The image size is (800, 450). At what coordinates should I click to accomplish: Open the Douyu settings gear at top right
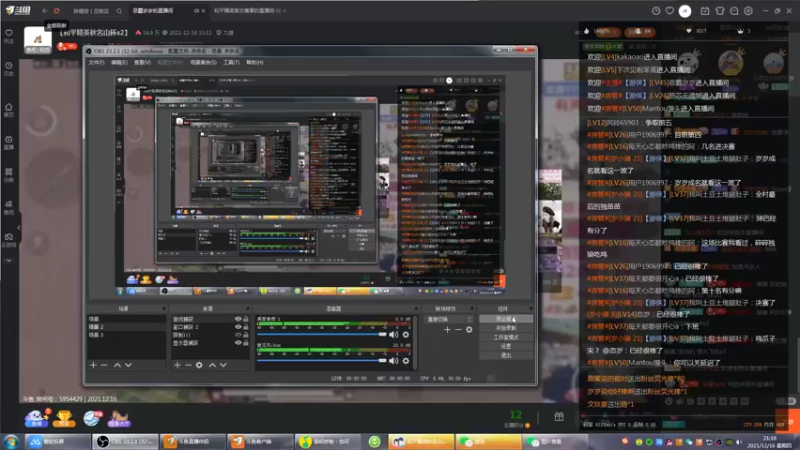click(x=748, y=11)
